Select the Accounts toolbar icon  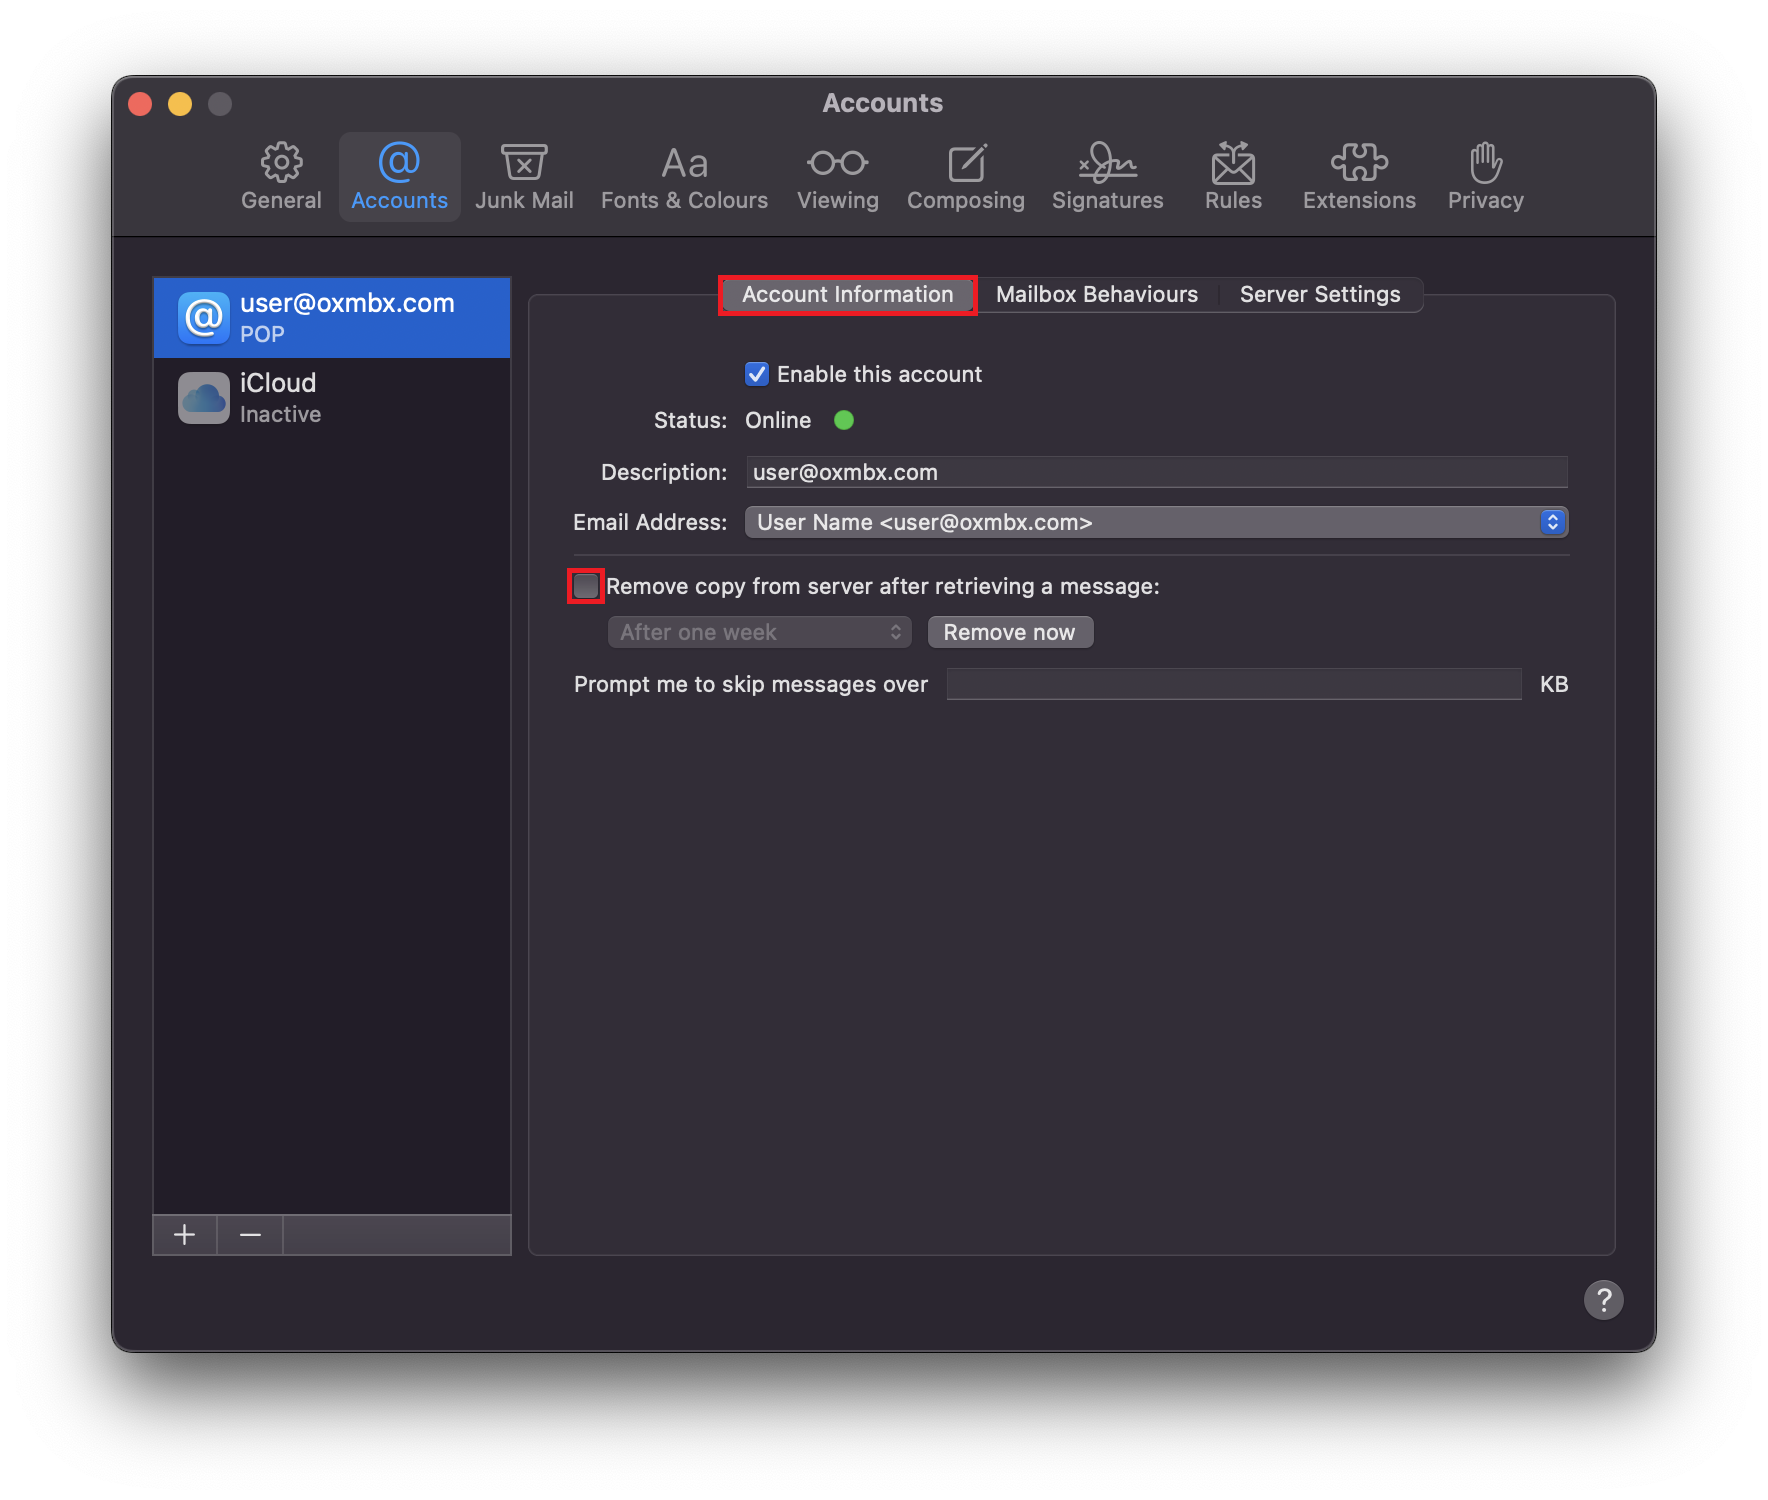pos(399,176)
